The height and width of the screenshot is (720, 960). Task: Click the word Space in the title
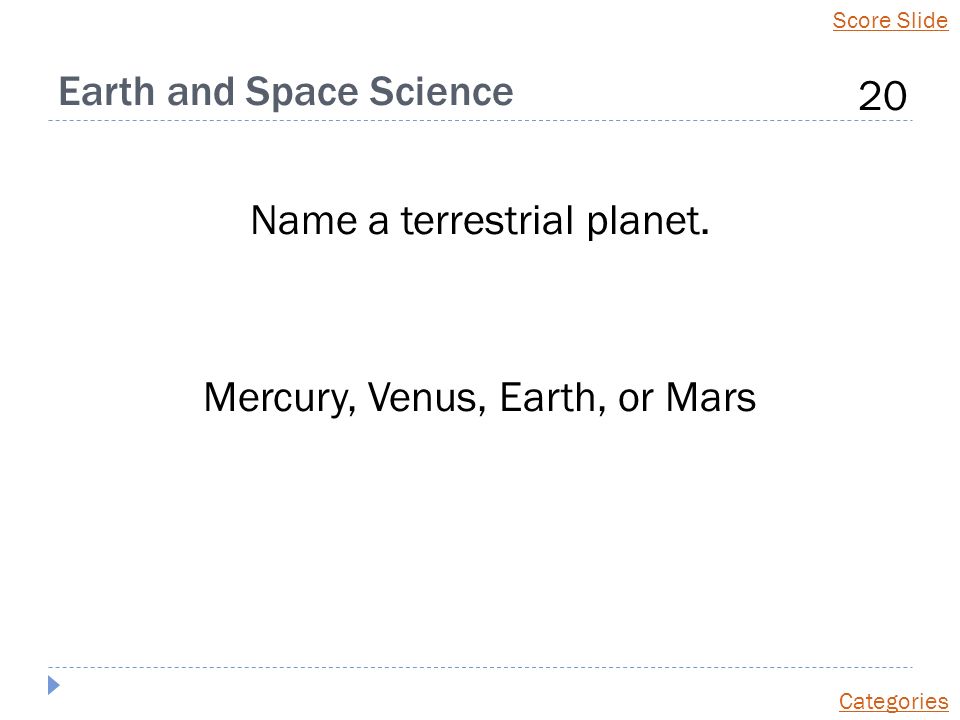(x=301, y=93)
